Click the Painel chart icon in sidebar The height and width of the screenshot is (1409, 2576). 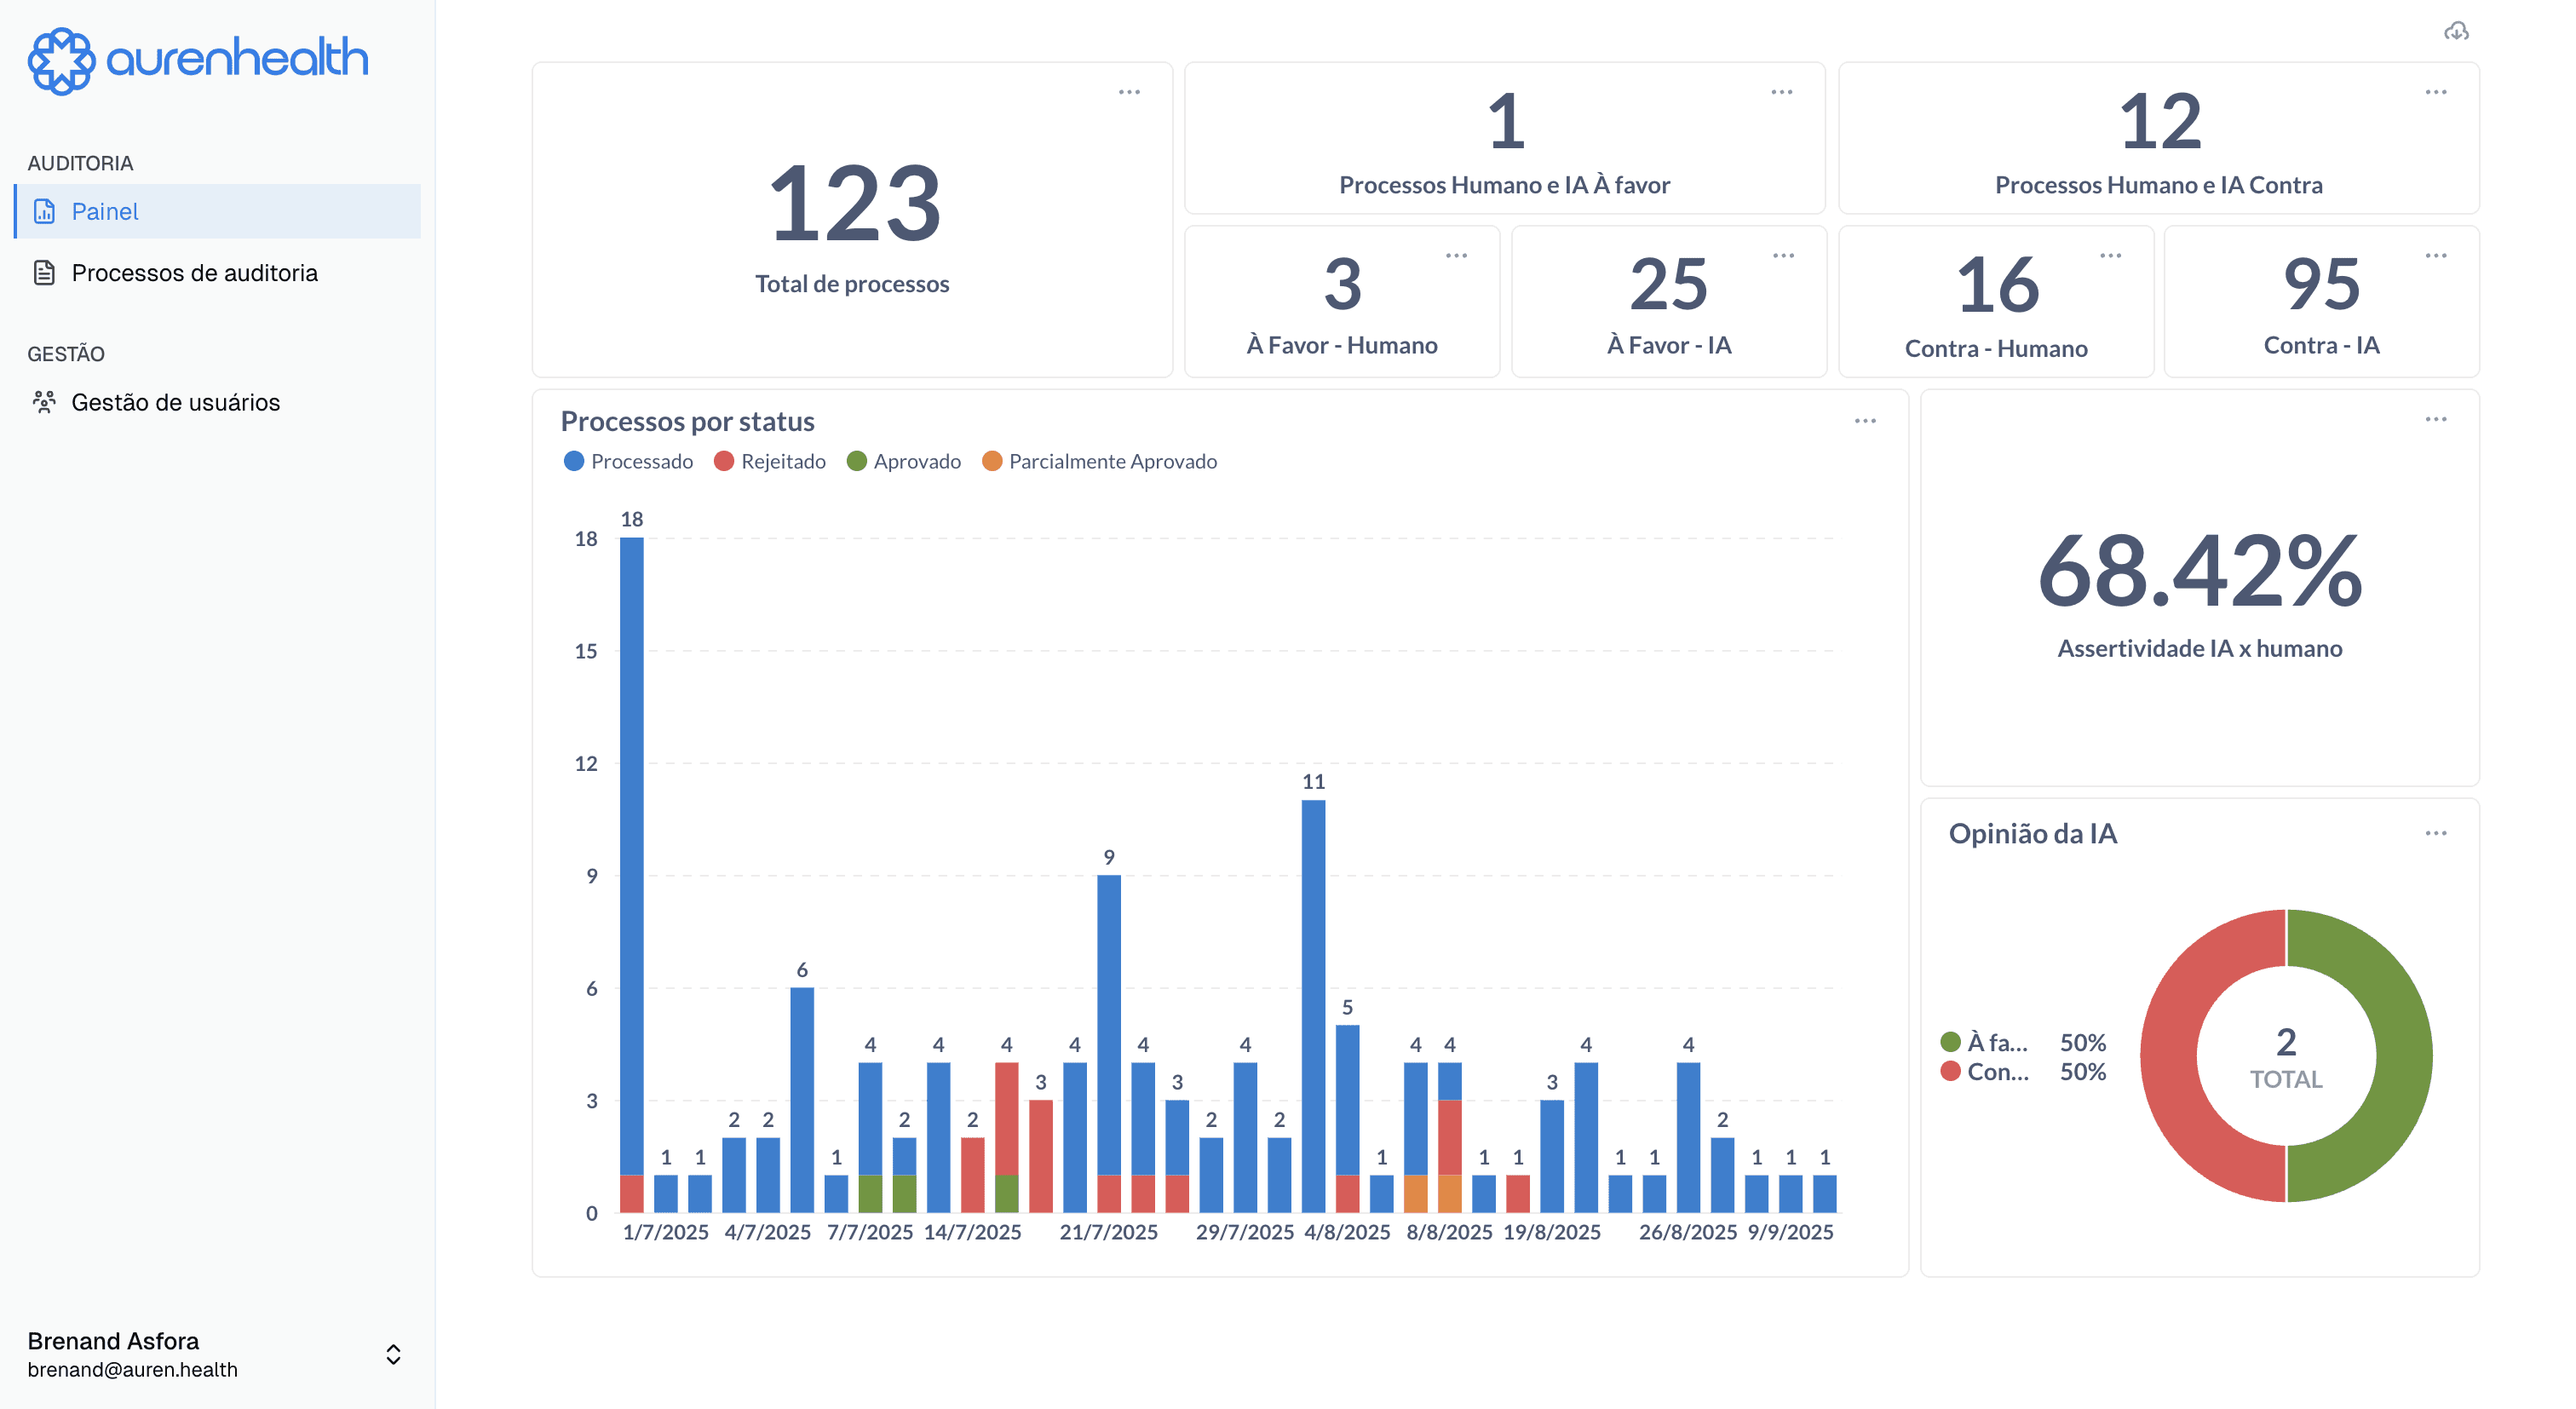pos(44,211)
